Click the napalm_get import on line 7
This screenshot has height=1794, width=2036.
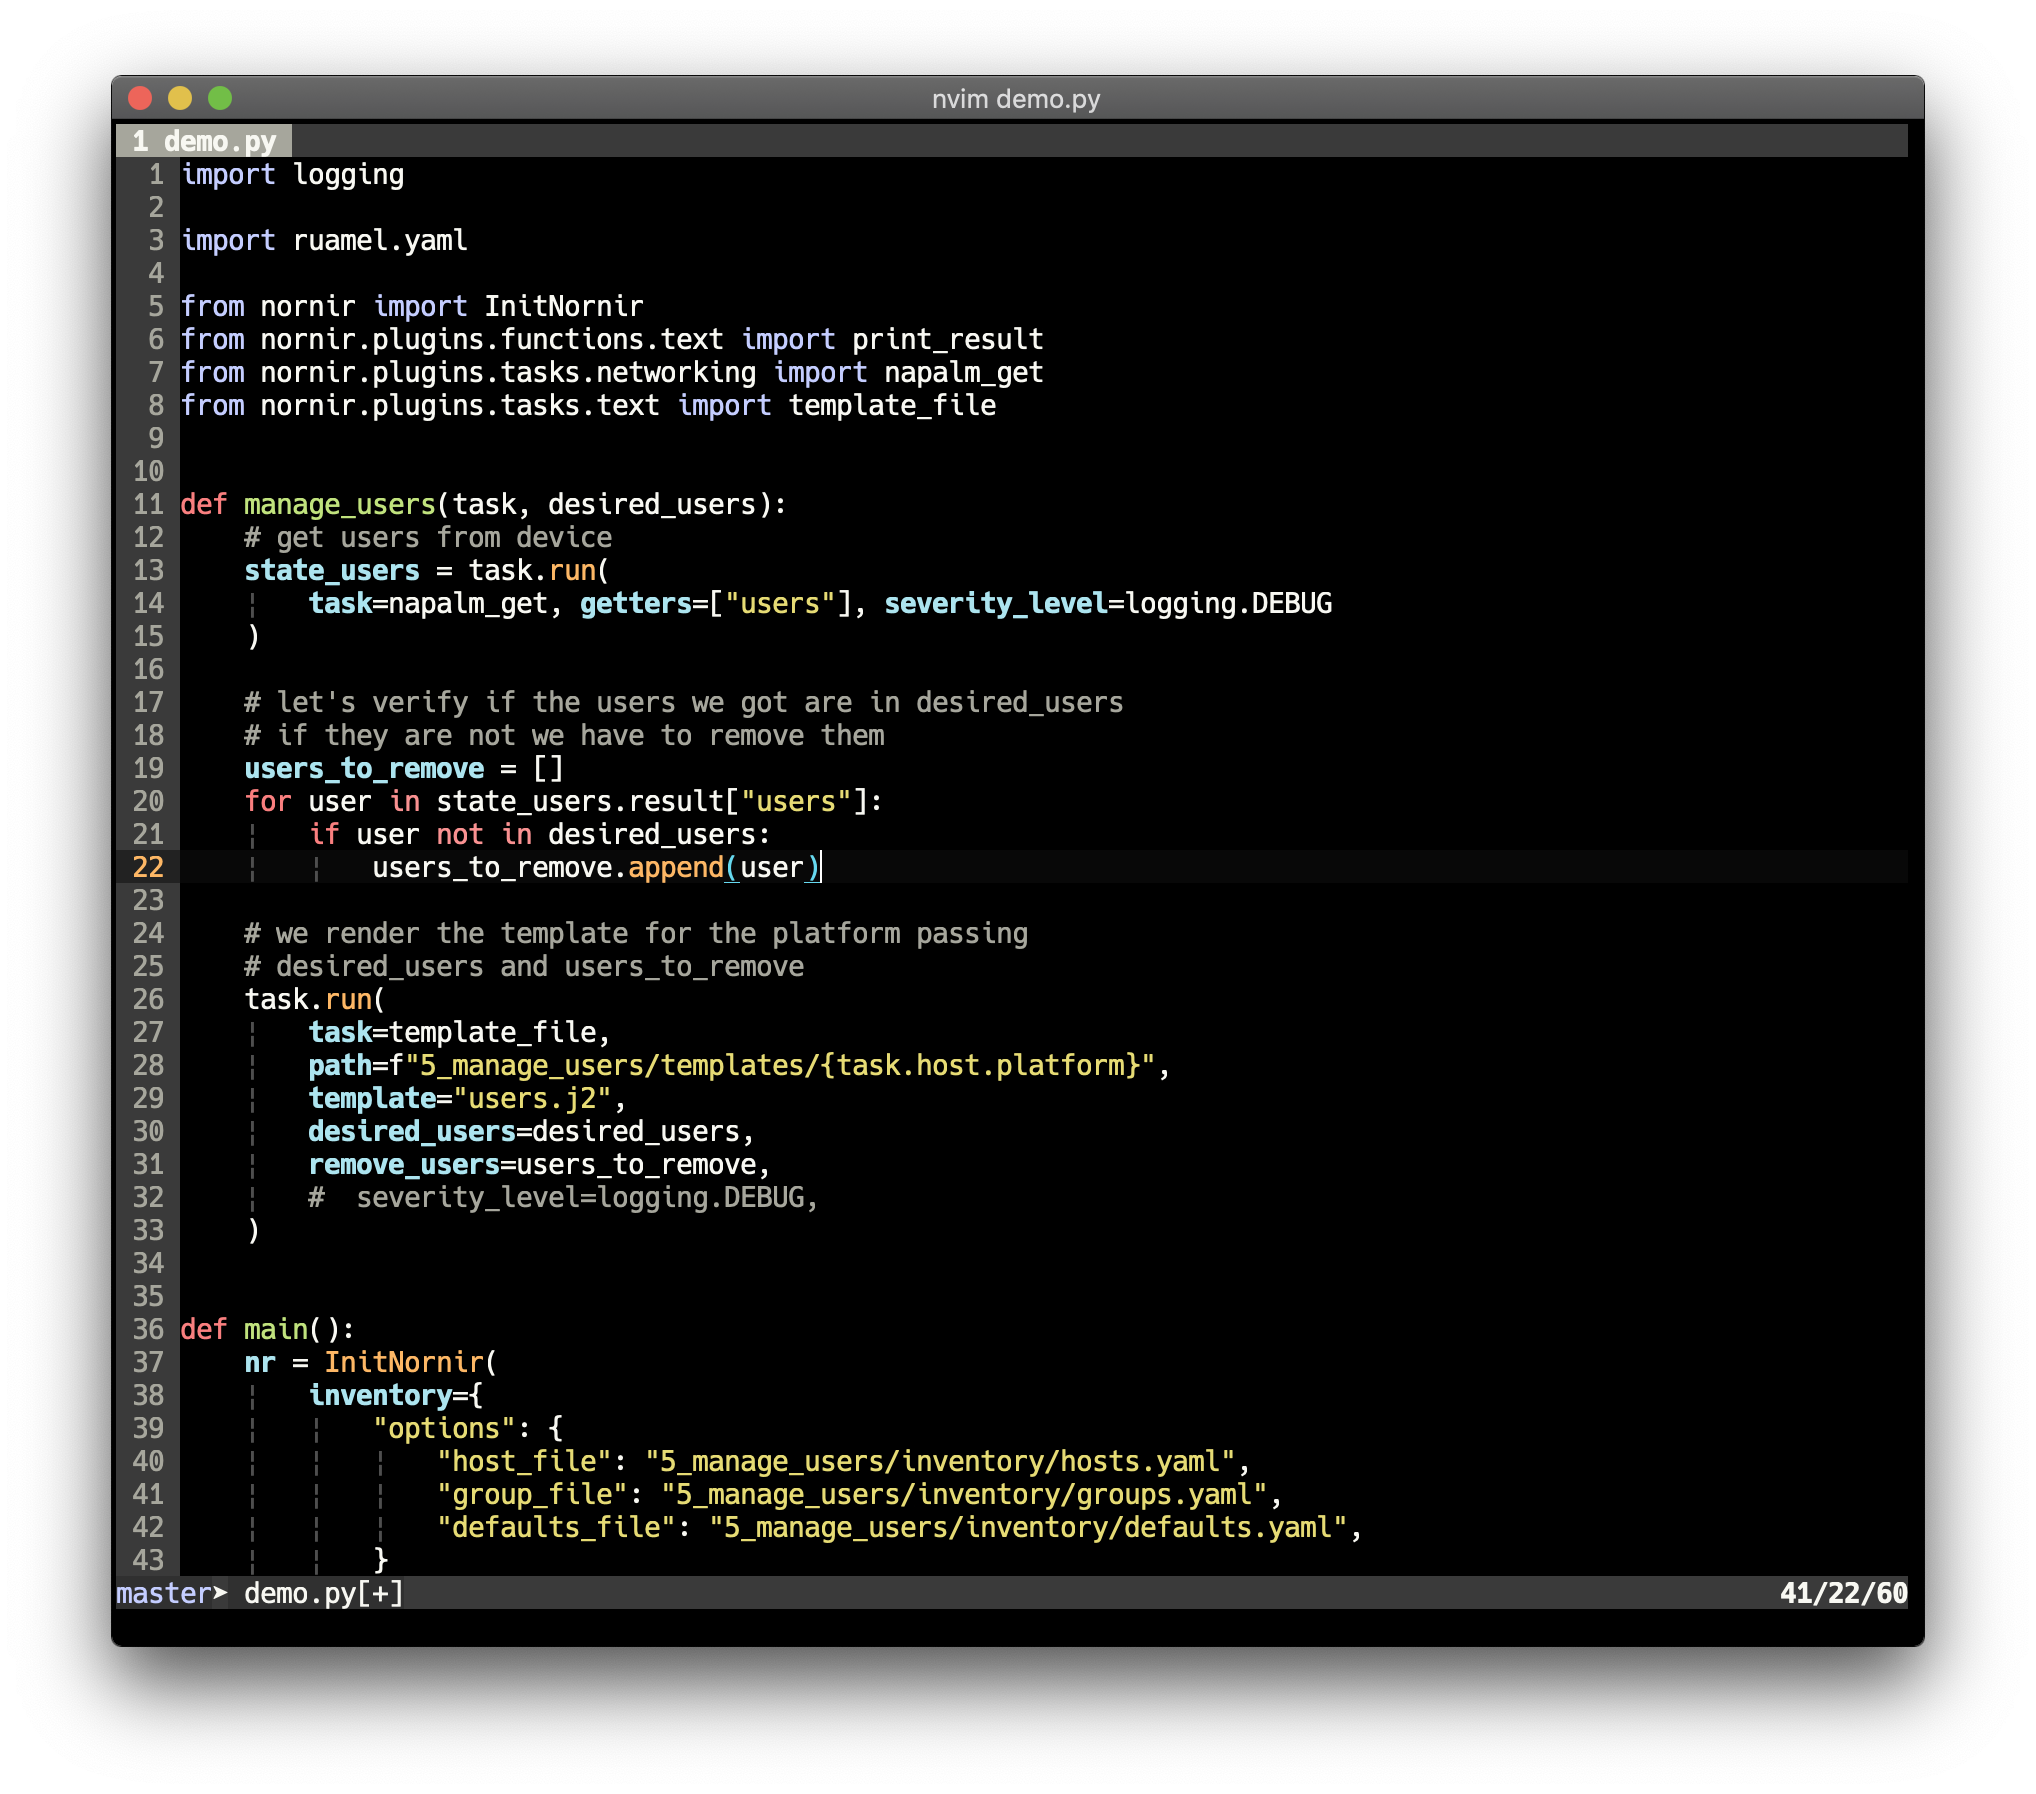[963, 372]
